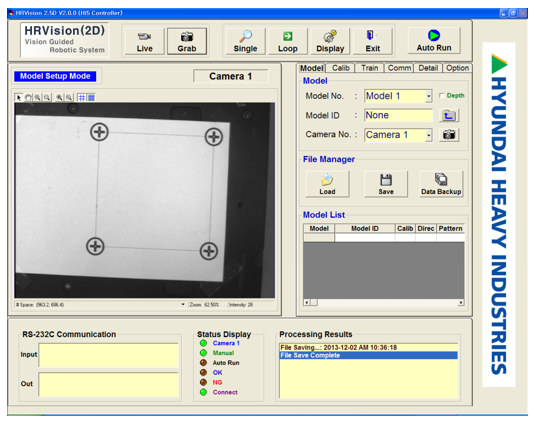Start Loop processing
Viewport: 535px width, 422px height.
[x=288, y=41]
